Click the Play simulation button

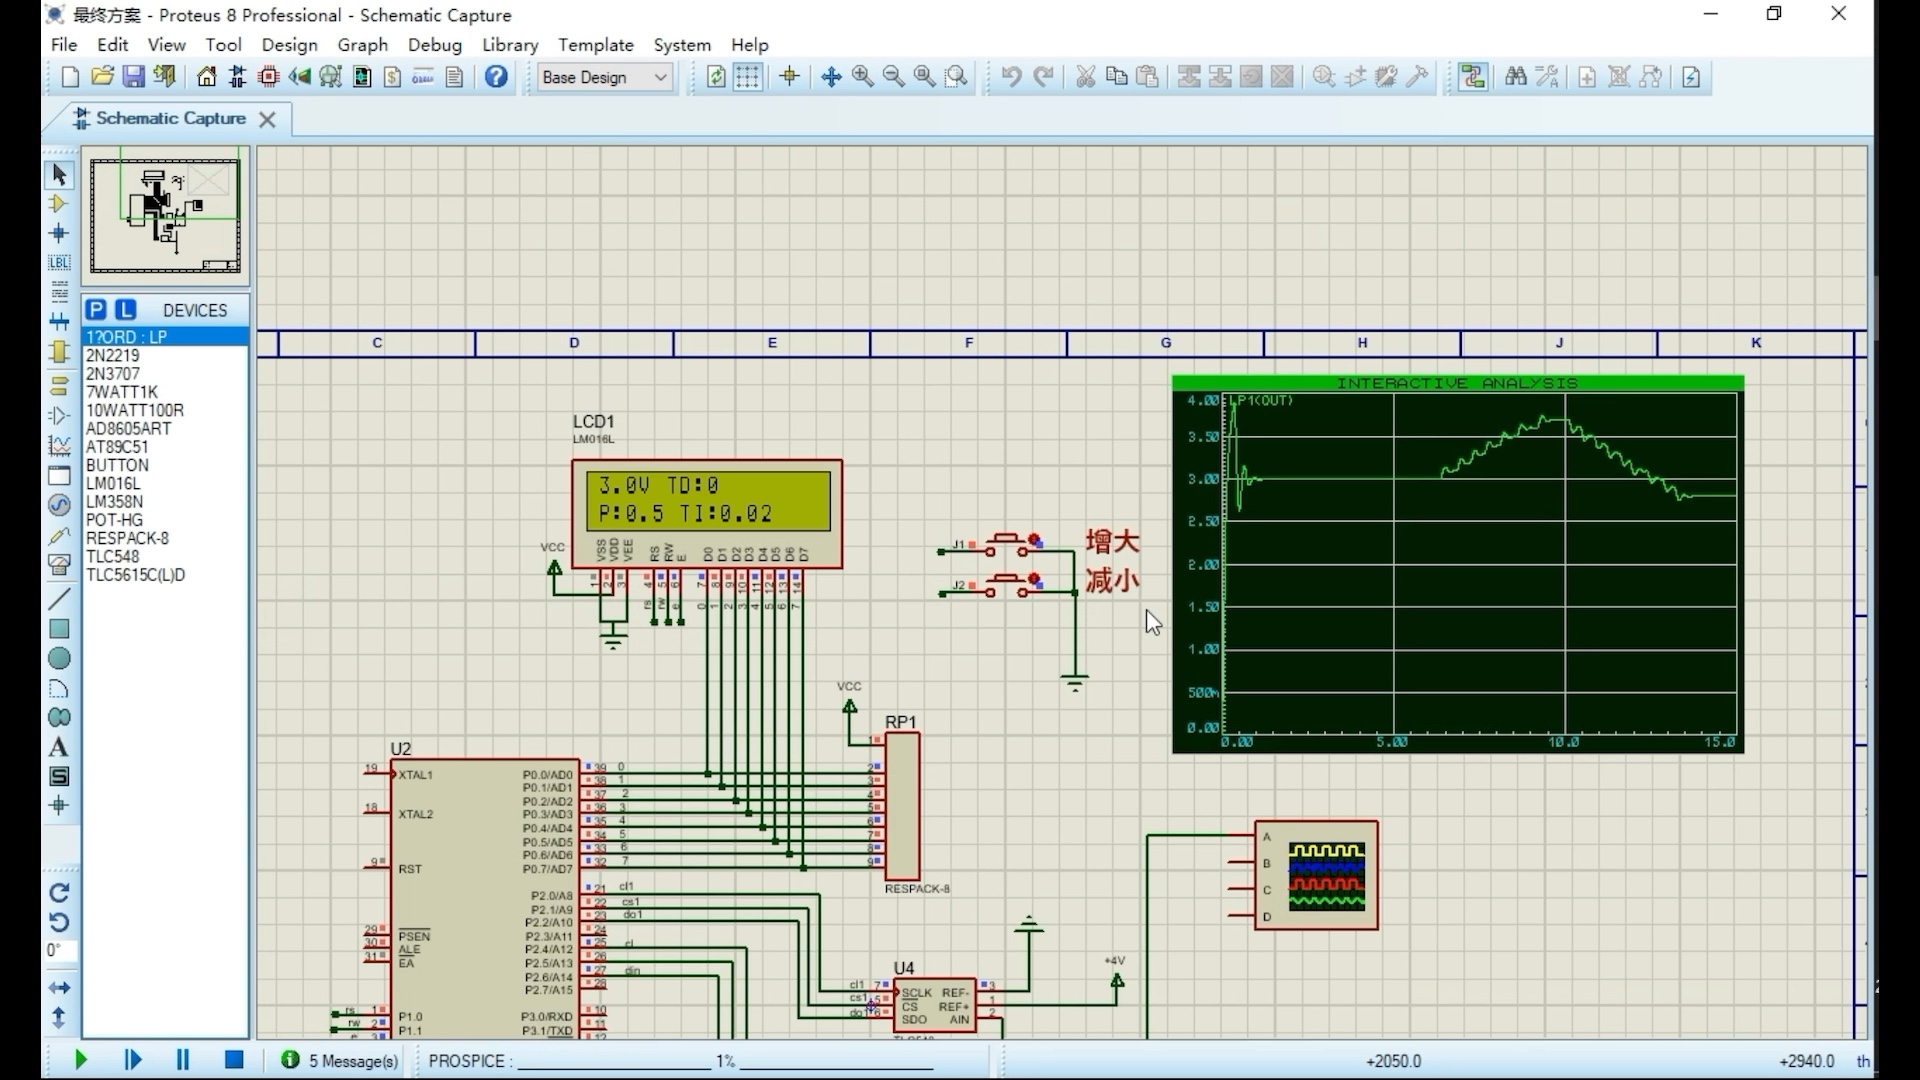point(81,1060)
